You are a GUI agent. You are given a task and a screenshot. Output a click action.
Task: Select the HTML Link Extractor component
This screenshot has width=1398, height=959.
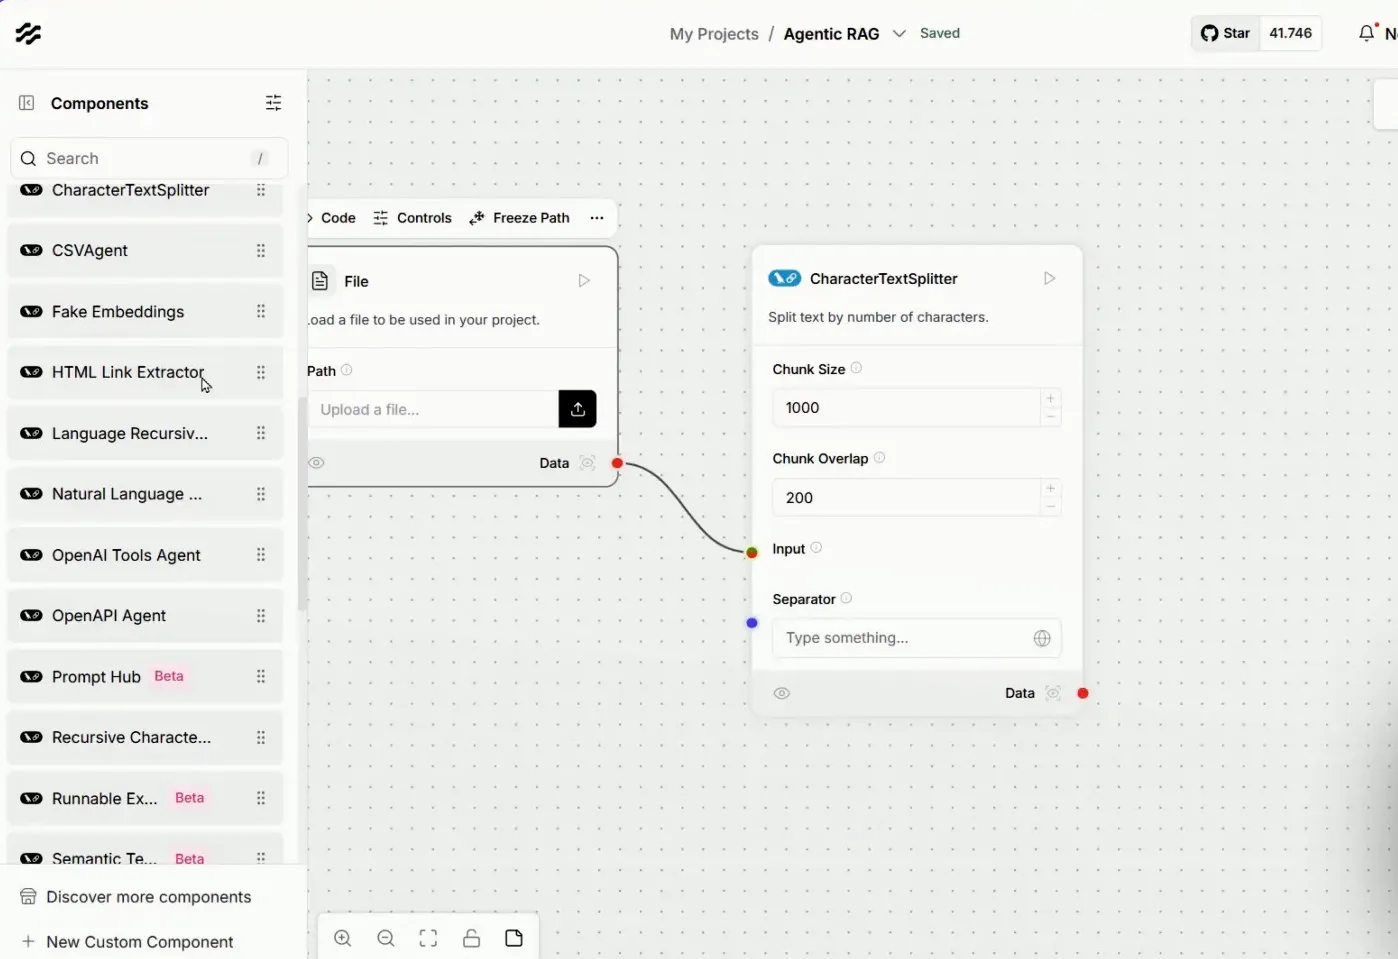point(145,372)
